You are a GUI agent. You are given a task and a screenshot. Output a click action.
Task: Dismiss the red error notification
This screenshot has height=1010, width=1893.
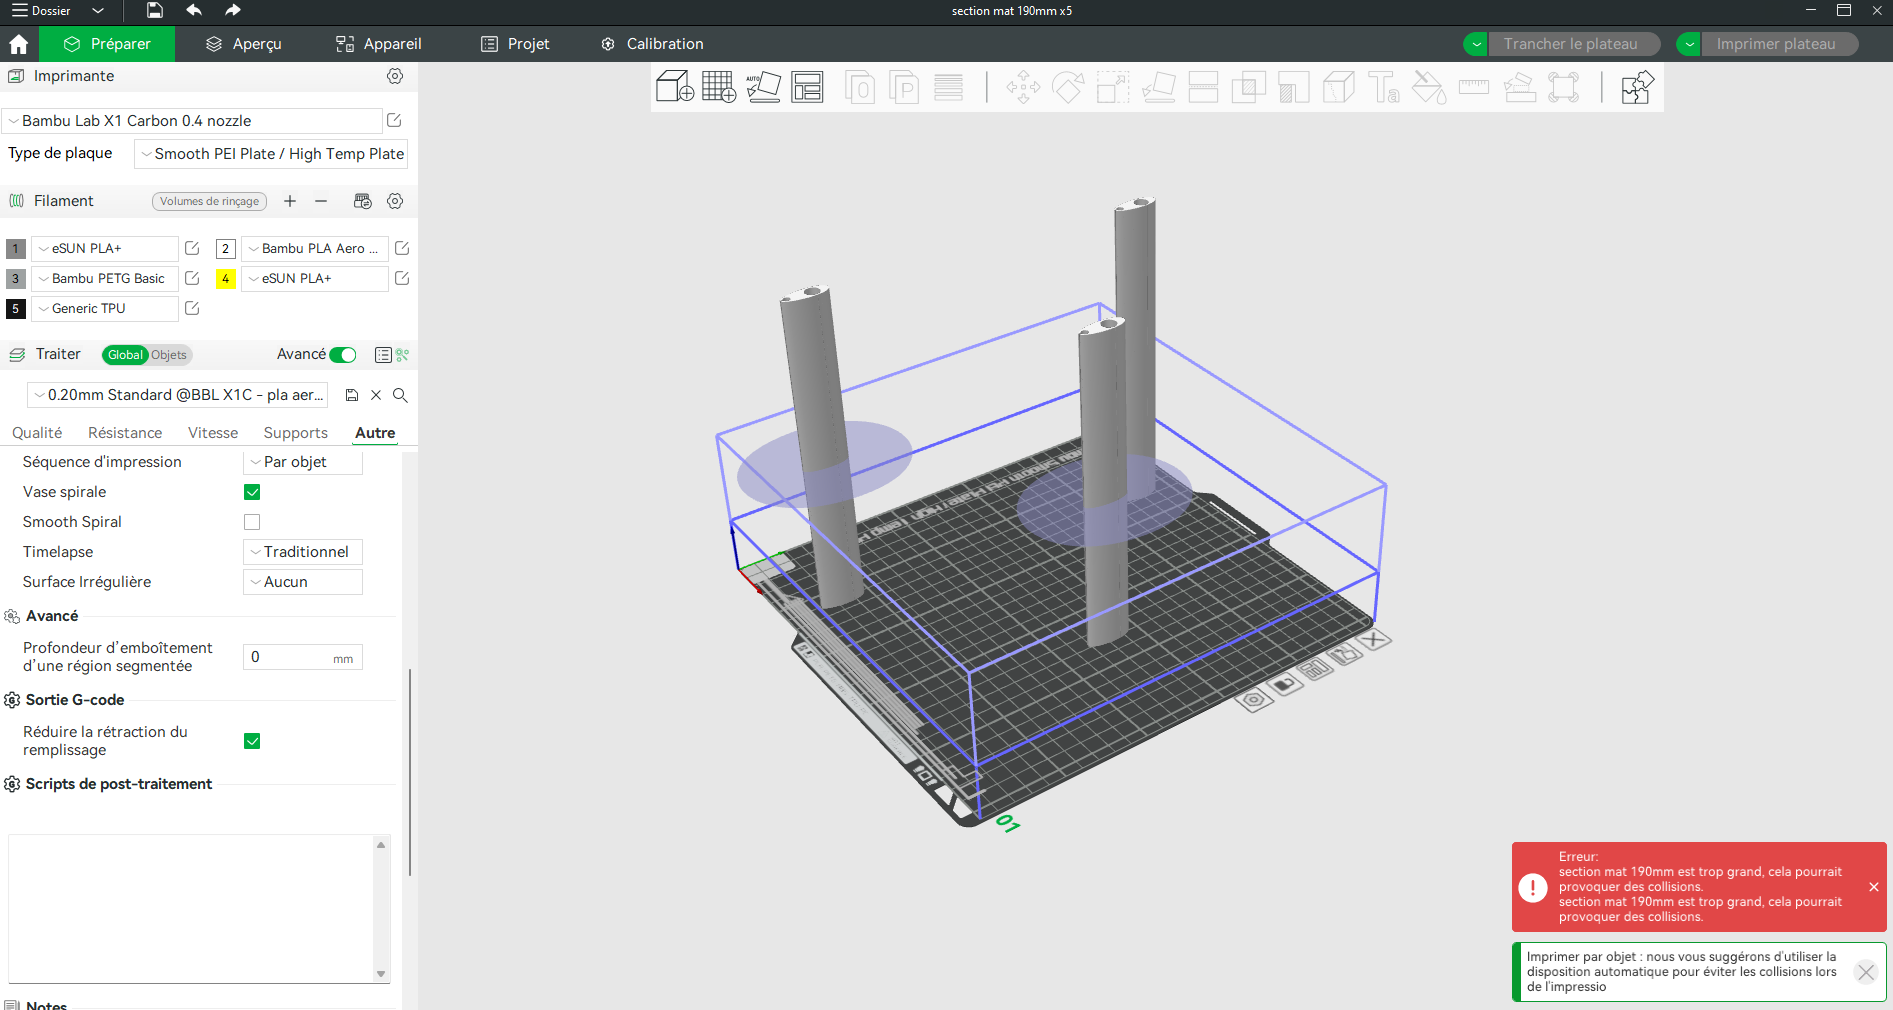coord(1874,887)
